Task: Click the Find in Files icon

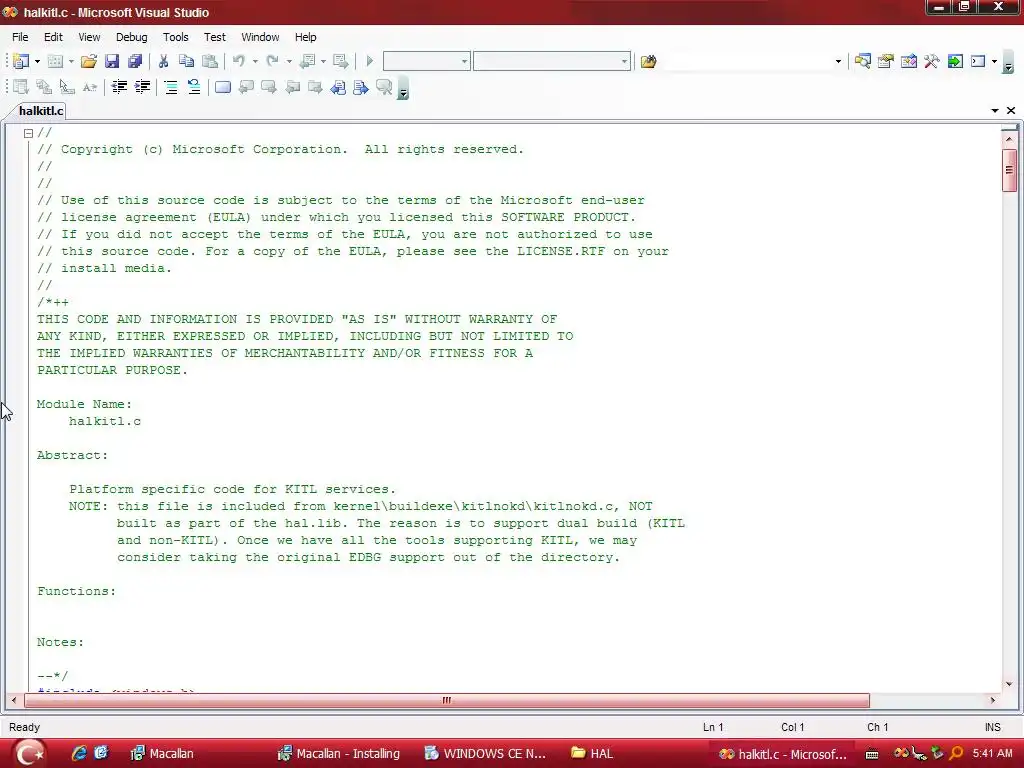Action: 648,61
